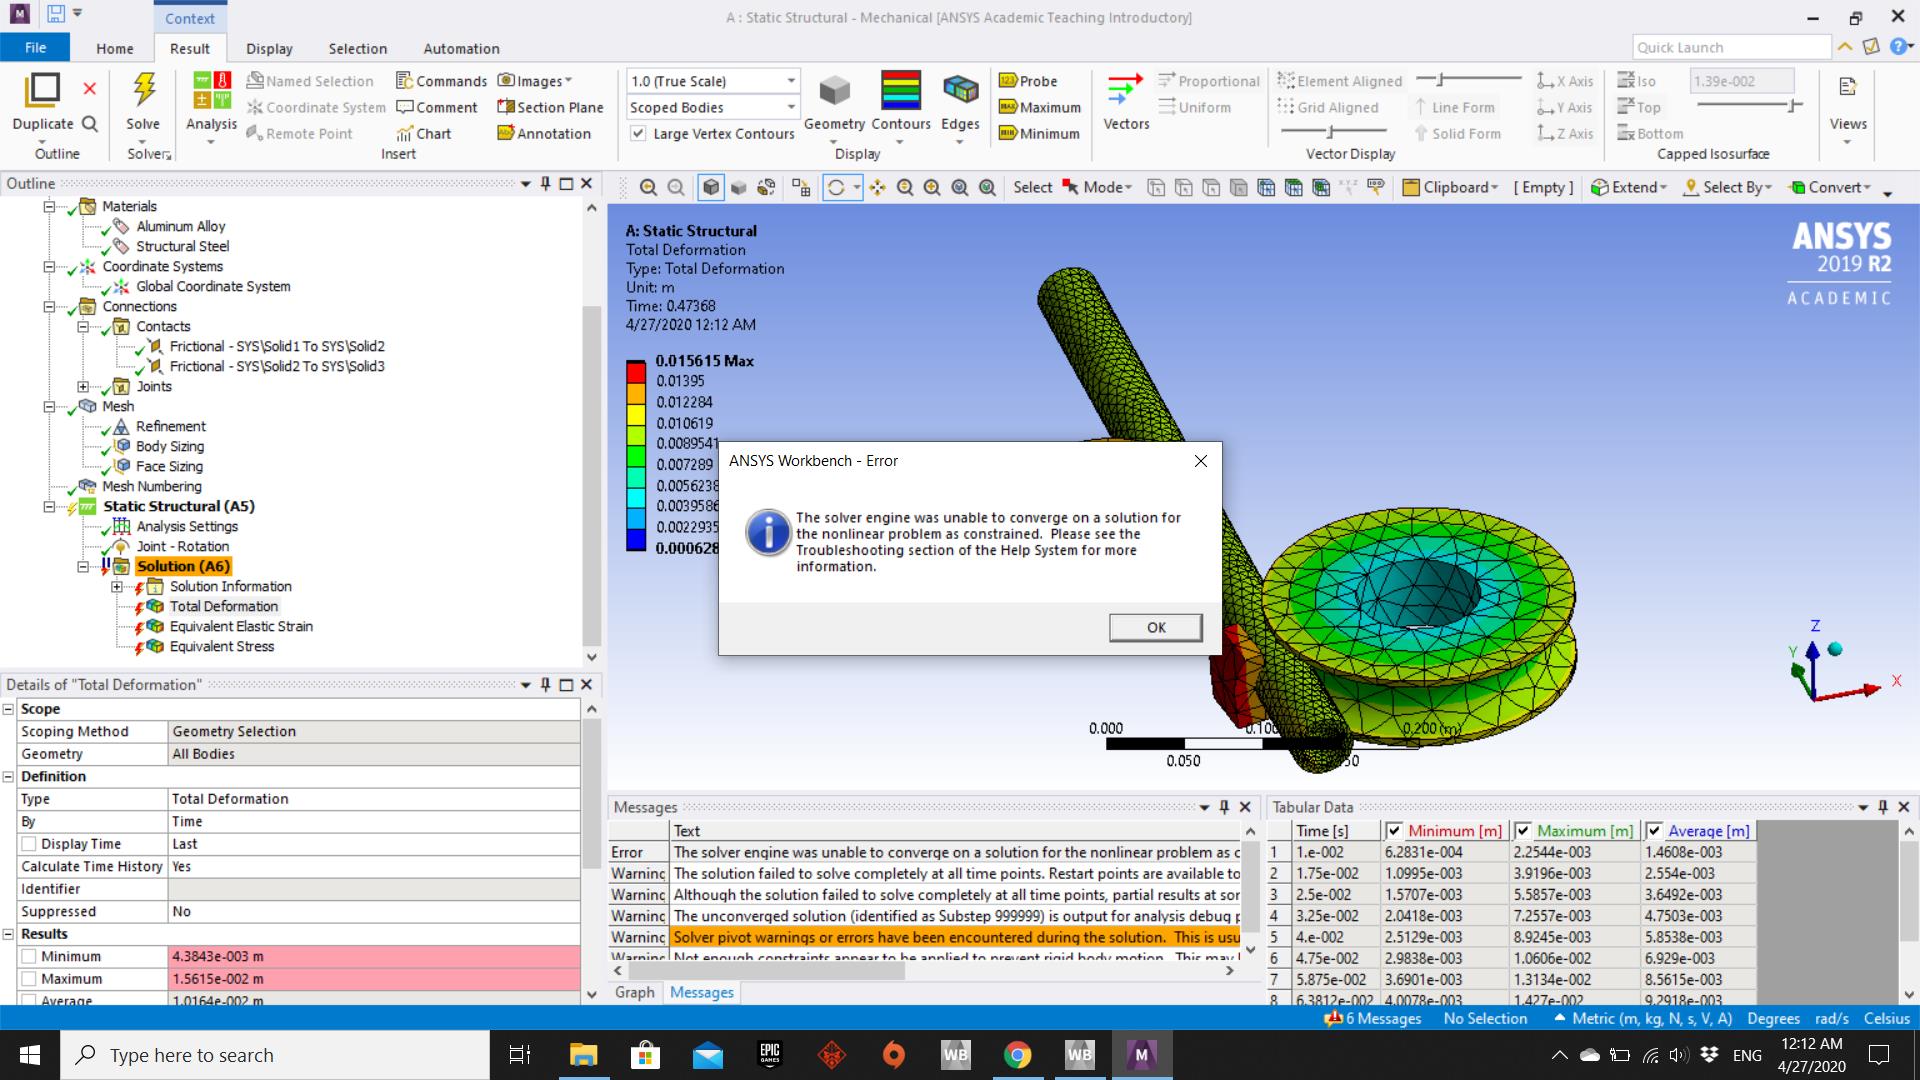Open the File menu
Image resolution: width=1920 pixels, height=1080 pixels.
(x=35, y=48)
